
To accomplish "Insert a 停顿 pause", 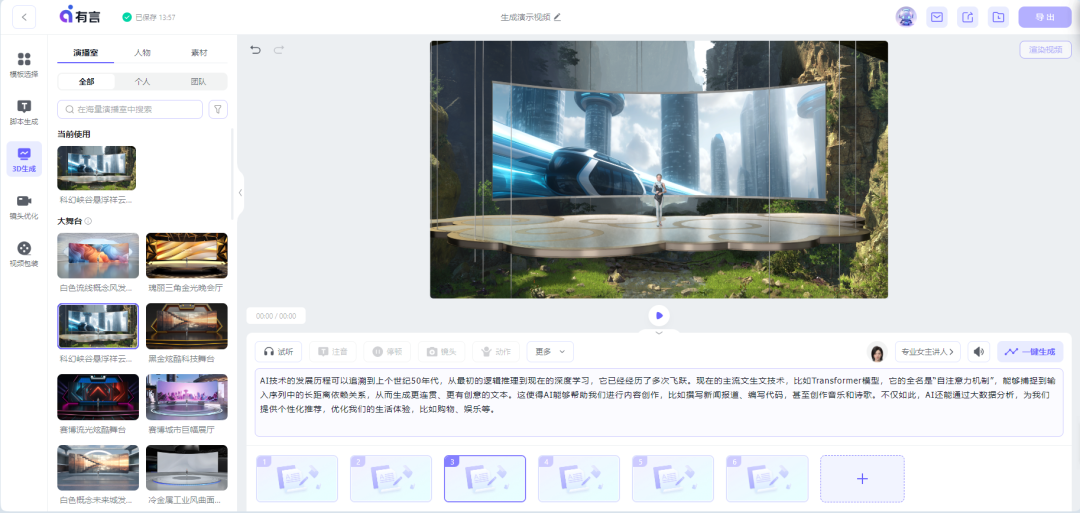I will click(x=387, y=352).
